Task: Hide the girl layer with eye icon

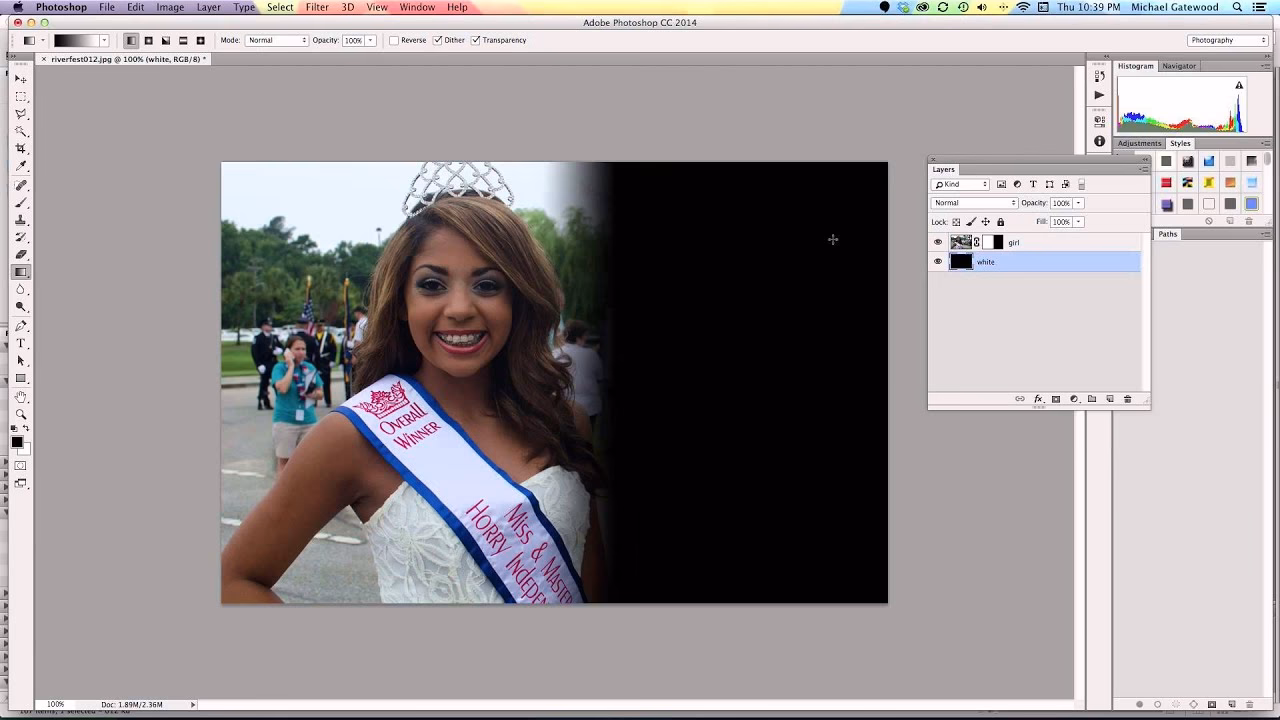Action: click(938, 242)
